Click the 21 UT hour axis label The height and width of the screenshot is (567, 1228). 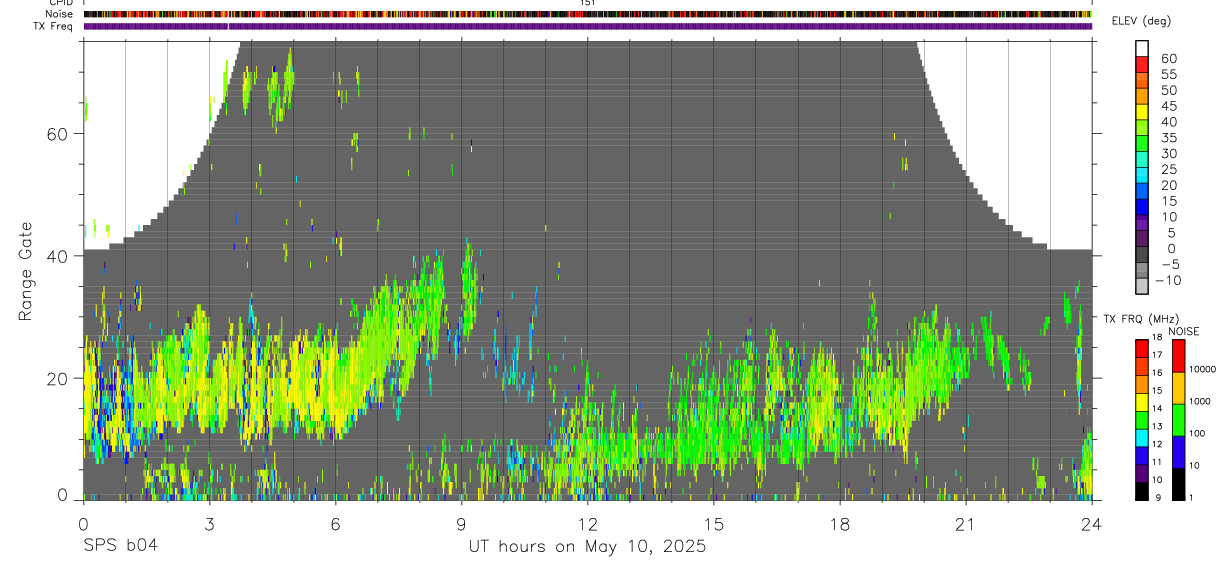pos(965,524)
